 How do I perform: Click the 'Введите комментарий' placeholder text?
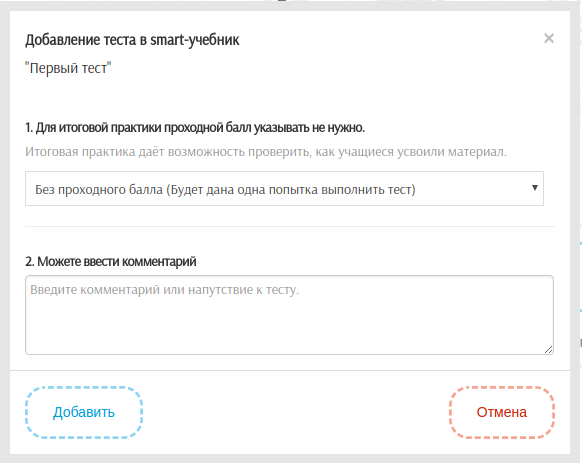click(x=164, y=290)
